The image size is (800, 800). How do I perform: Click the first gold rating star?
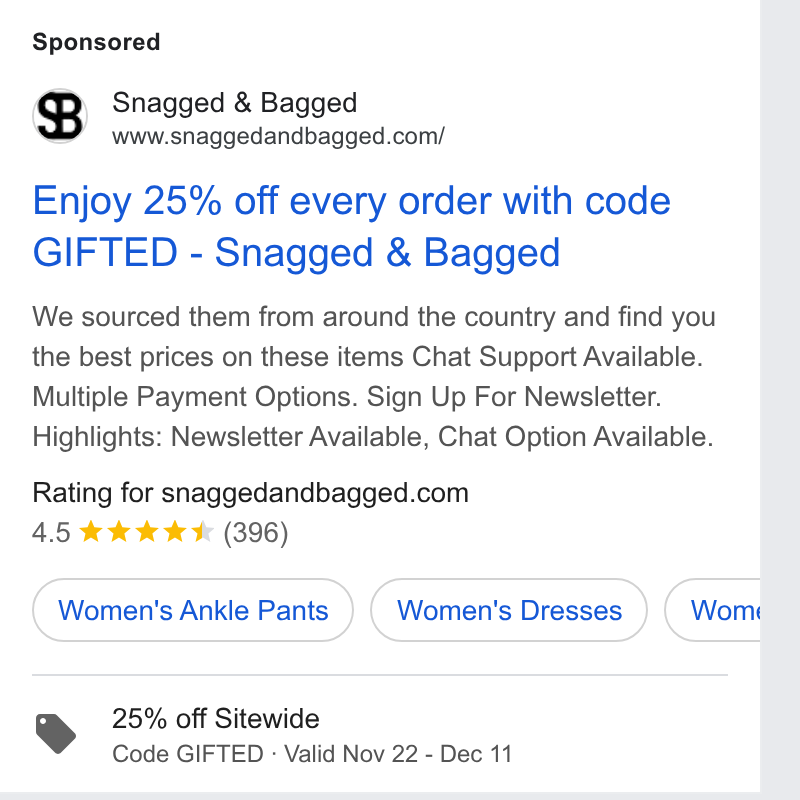pyautogui.click(x=91, y=532)
